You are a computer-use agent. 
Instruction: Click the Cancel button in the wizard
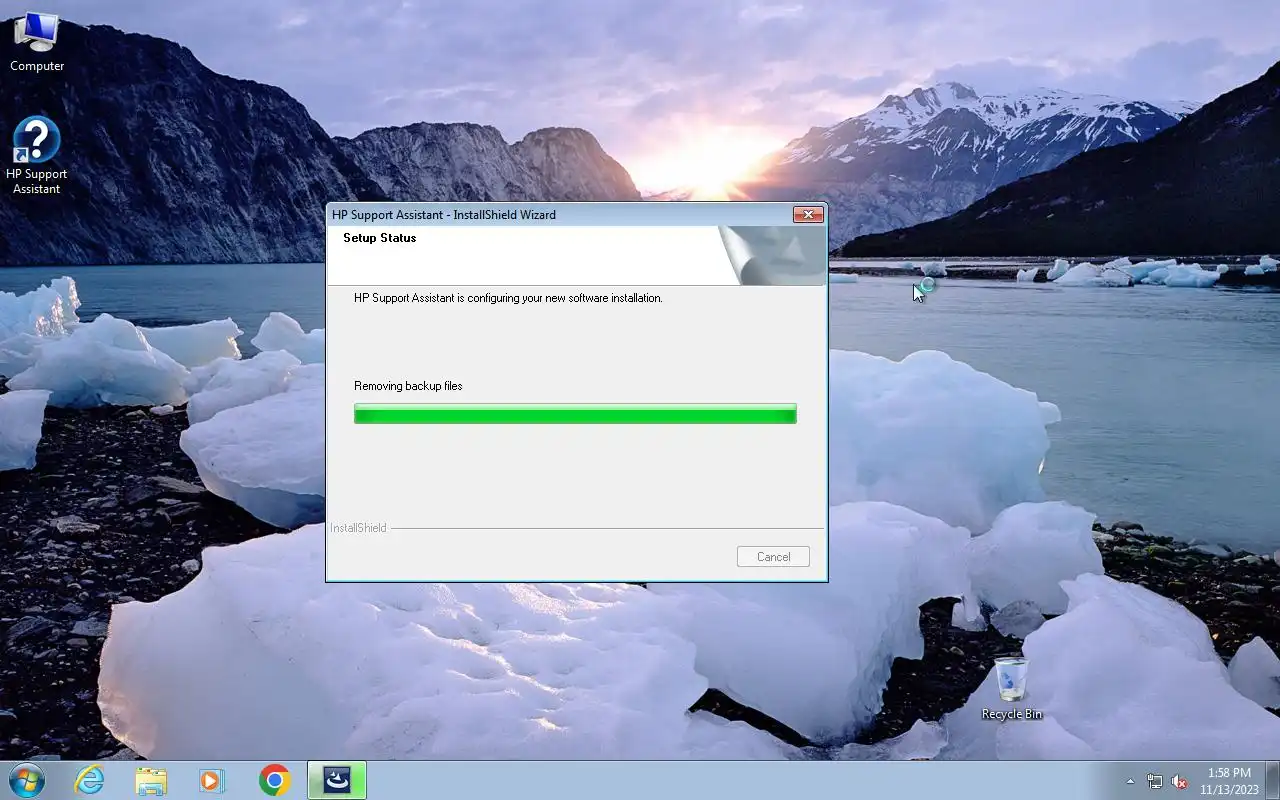(773, 557)
